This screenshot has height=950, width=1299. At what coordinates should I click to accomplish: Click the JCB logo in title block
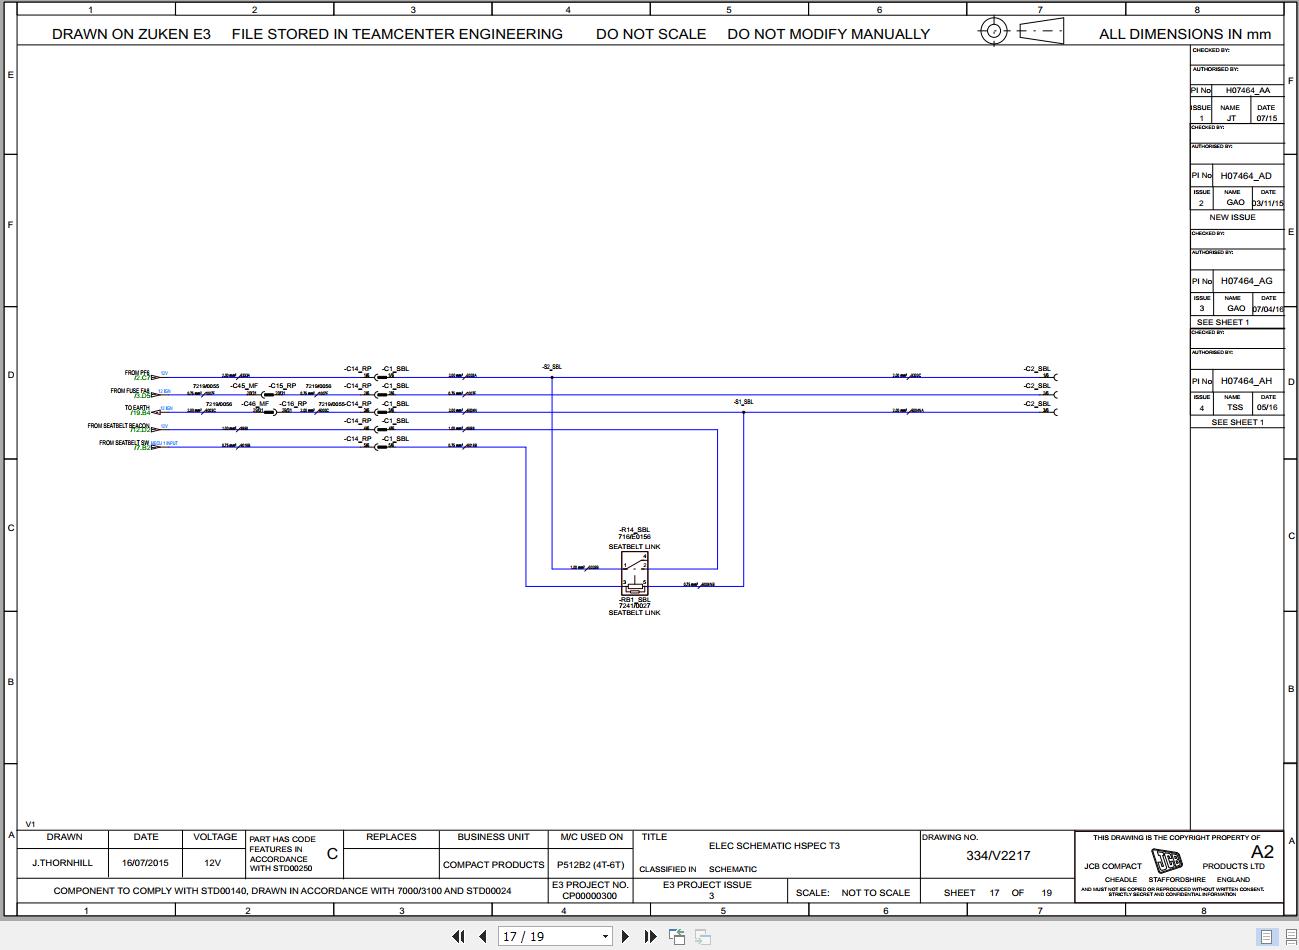[x=1166, y=860]
